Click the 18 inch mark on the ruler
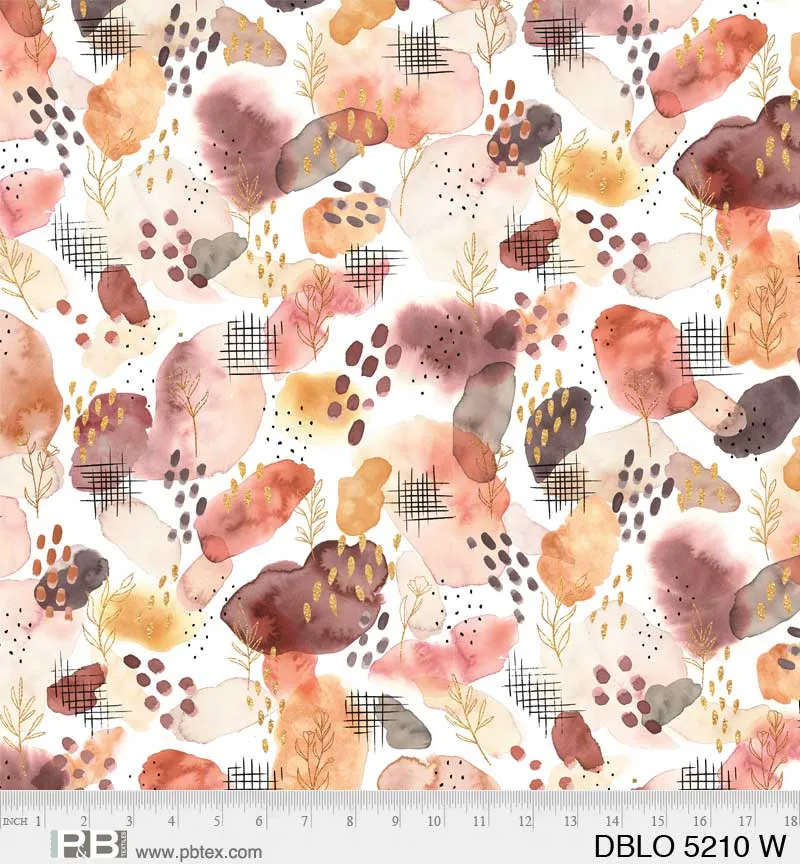Screen dimensions: 800x864 (x=789, y=821)
